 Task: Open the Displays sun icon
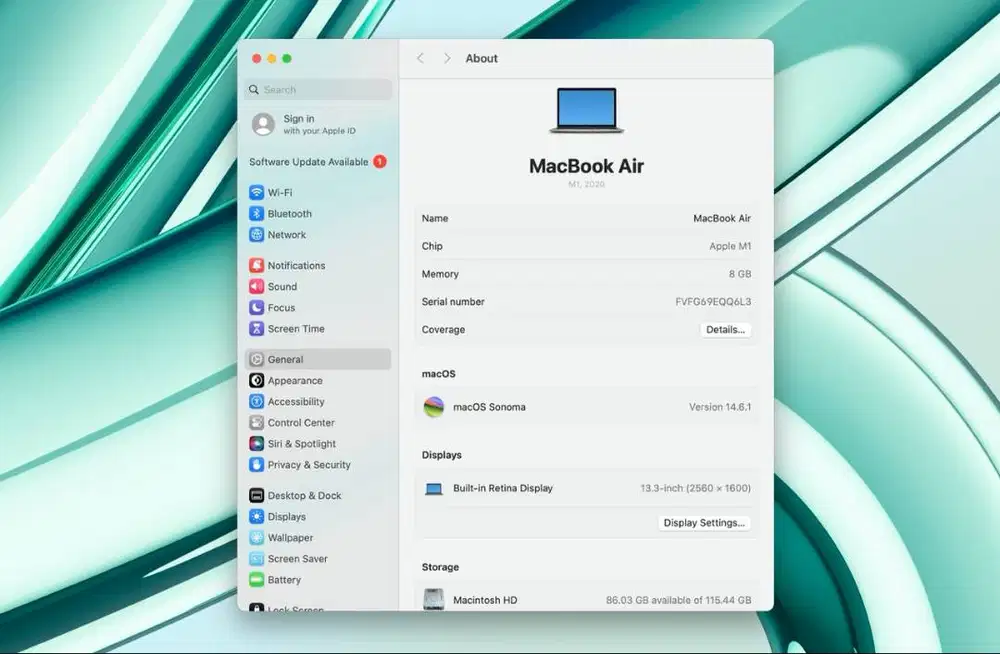point(256,516)
